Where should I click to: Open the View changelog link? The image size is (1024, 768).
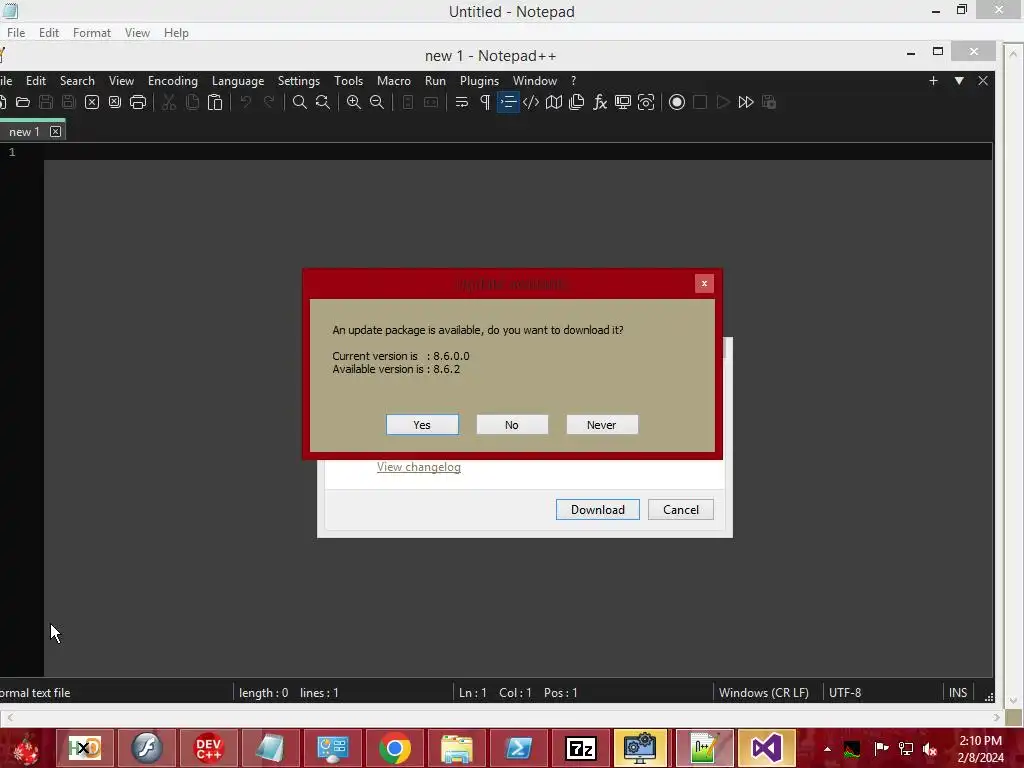[x=419, y=467]
